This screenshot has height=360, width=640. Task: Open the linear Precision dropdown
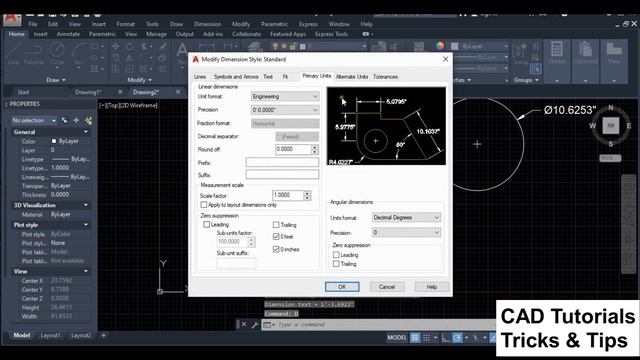(x=285, y=110)
